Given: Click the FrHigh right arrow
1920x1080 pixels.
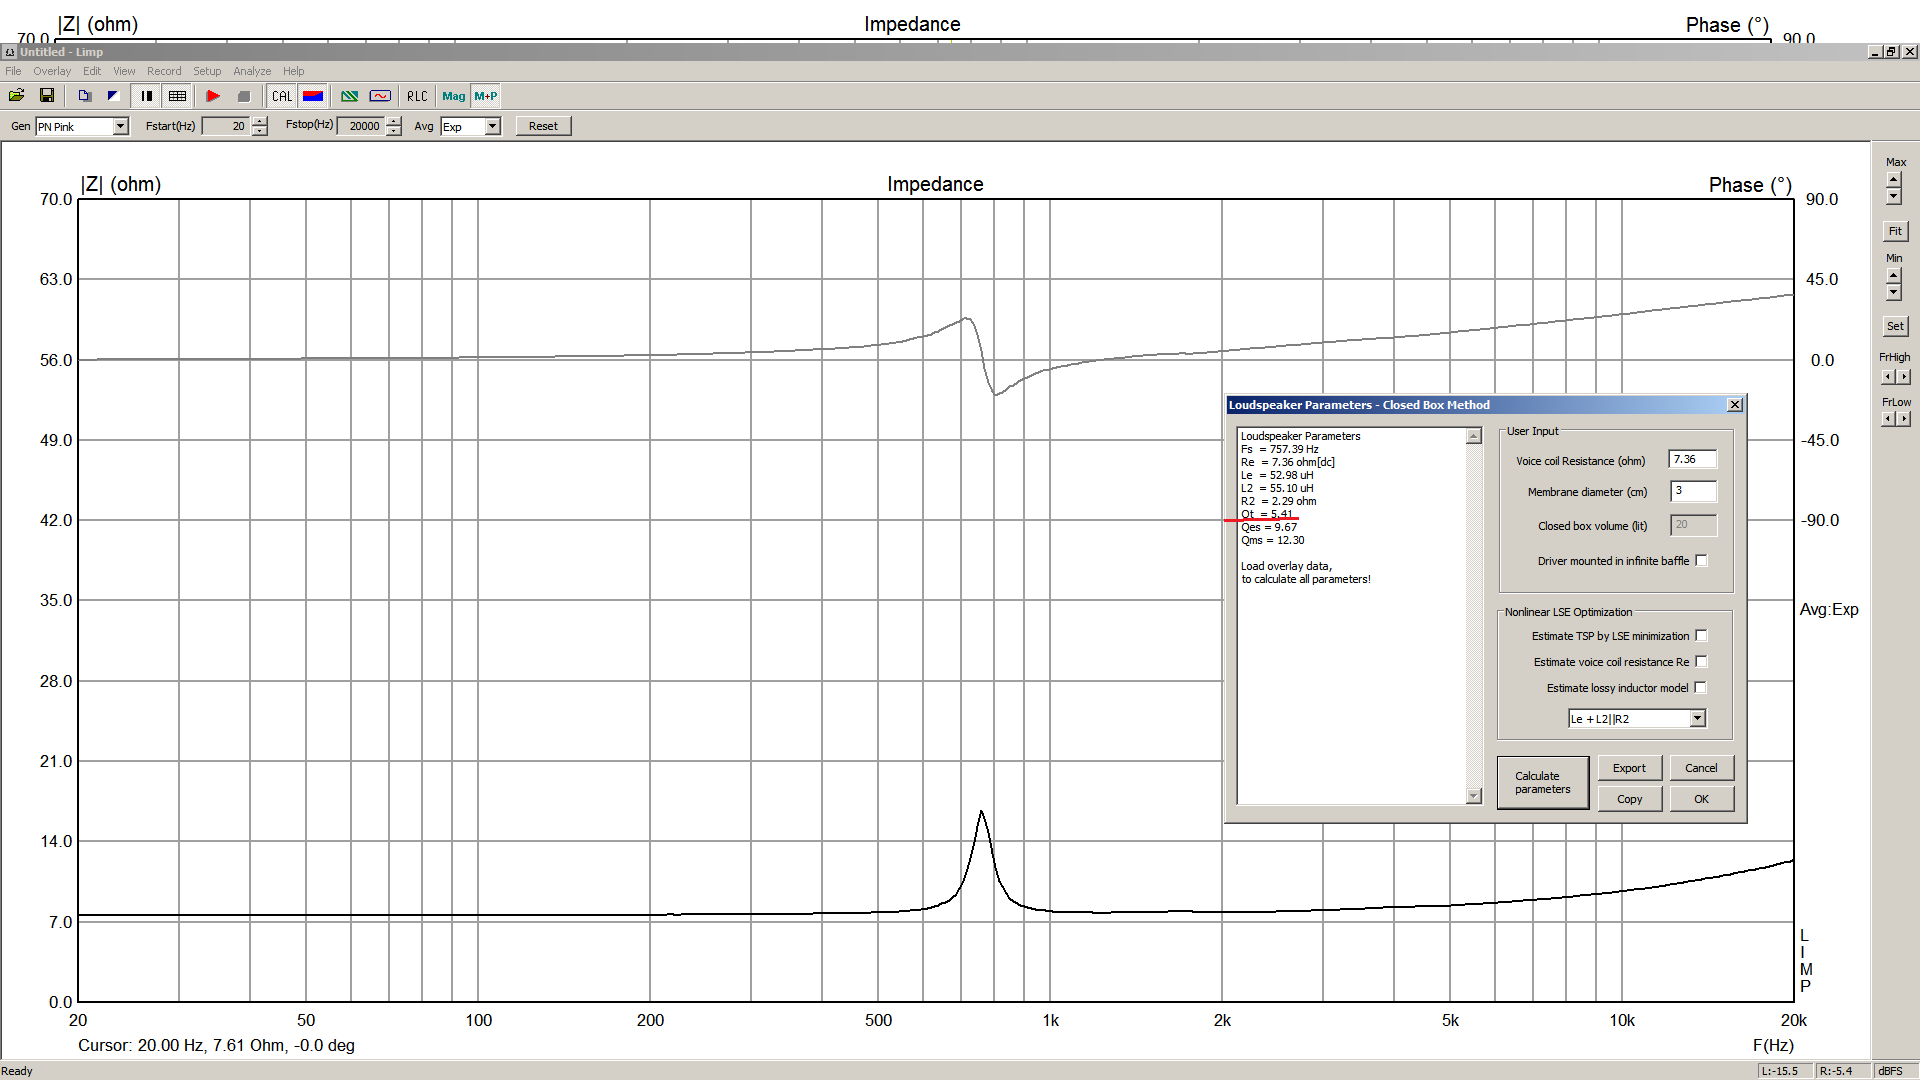Looking at the screenshot, I should point(1904,377).
